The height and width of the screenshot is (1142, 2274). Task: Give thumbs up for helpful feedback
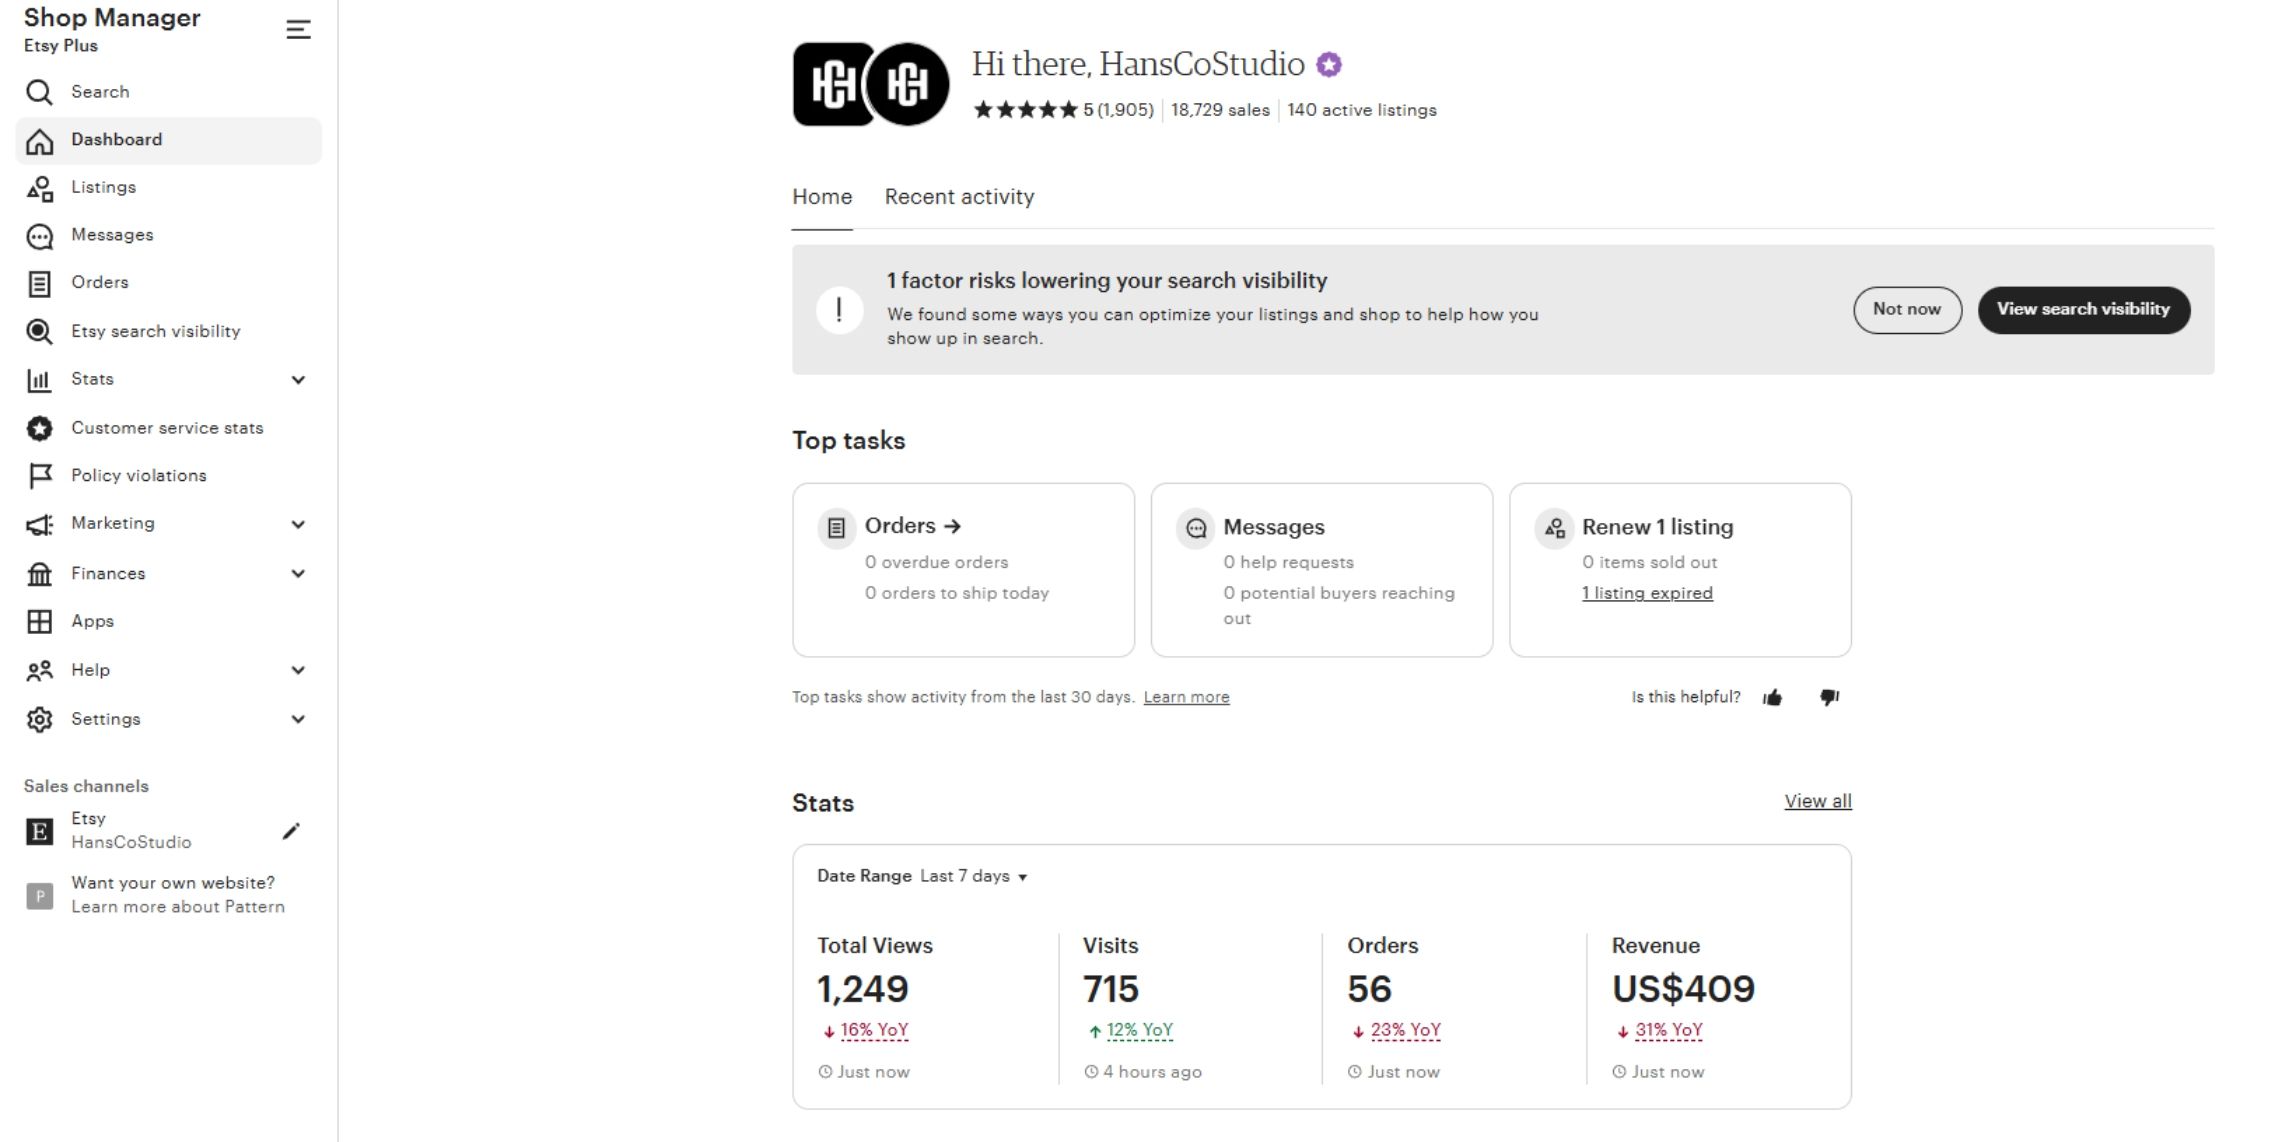(x=1772, y=698)
